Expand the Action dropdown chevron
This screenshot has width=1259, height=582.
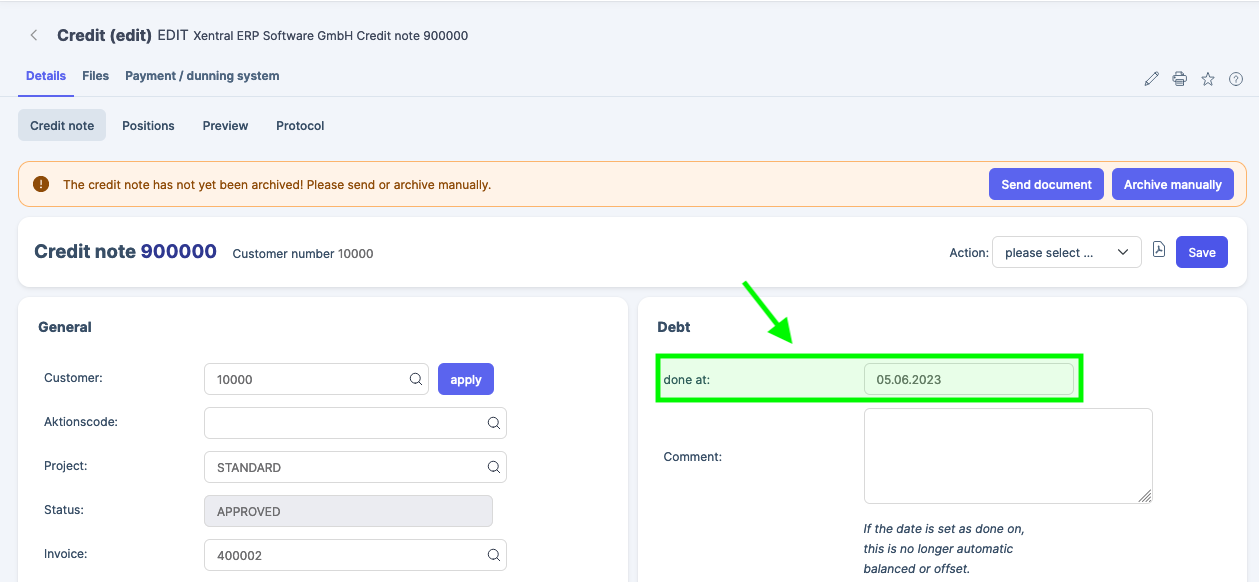(x=1123, y=252)
